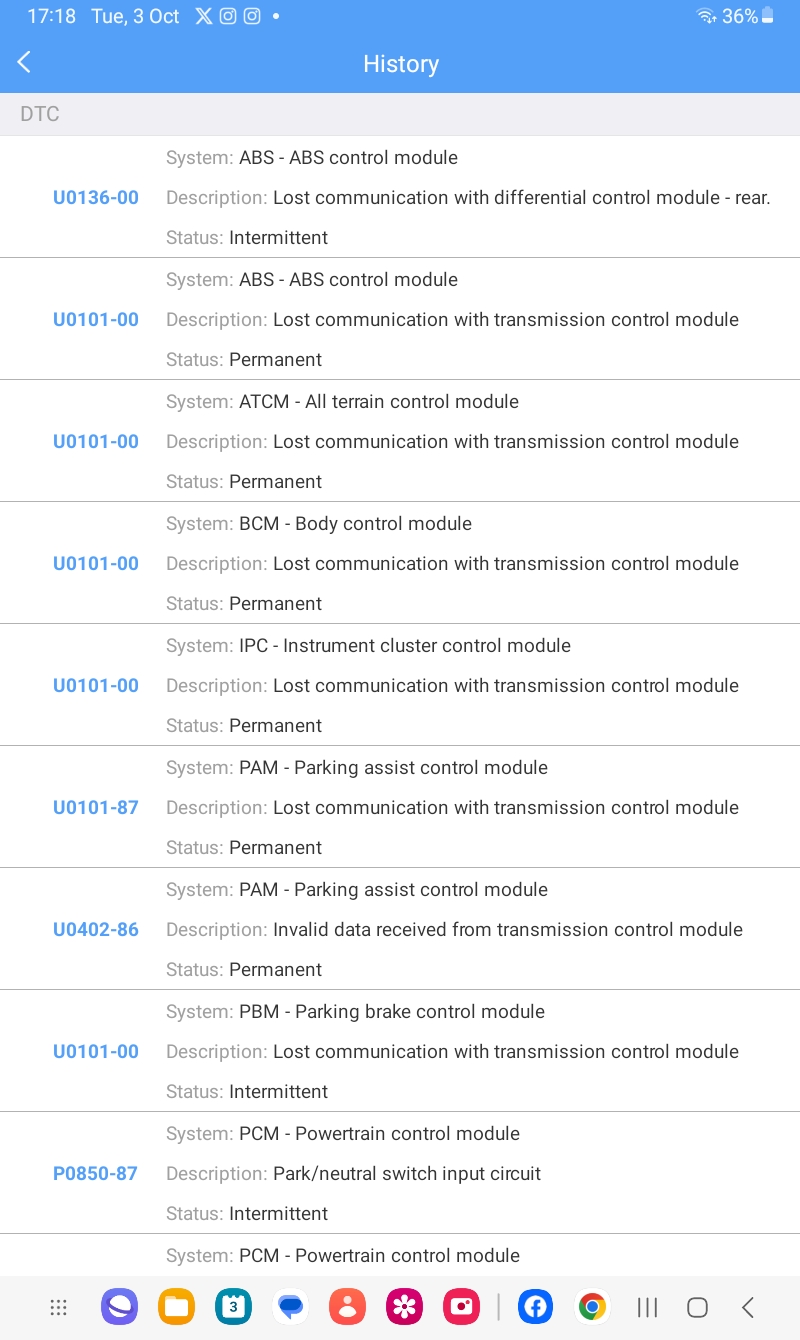Tap the recent apps navigation button
Viewport: 800px width, 1340px height.
click(x=648, y=1307)
